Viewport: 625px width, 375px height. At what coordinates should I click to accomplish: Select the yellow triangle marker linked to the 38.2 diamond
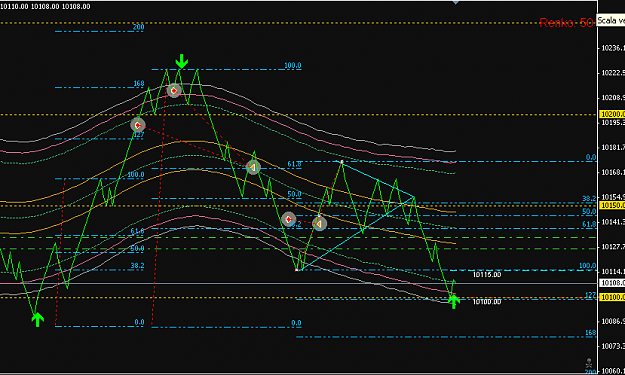319,224
